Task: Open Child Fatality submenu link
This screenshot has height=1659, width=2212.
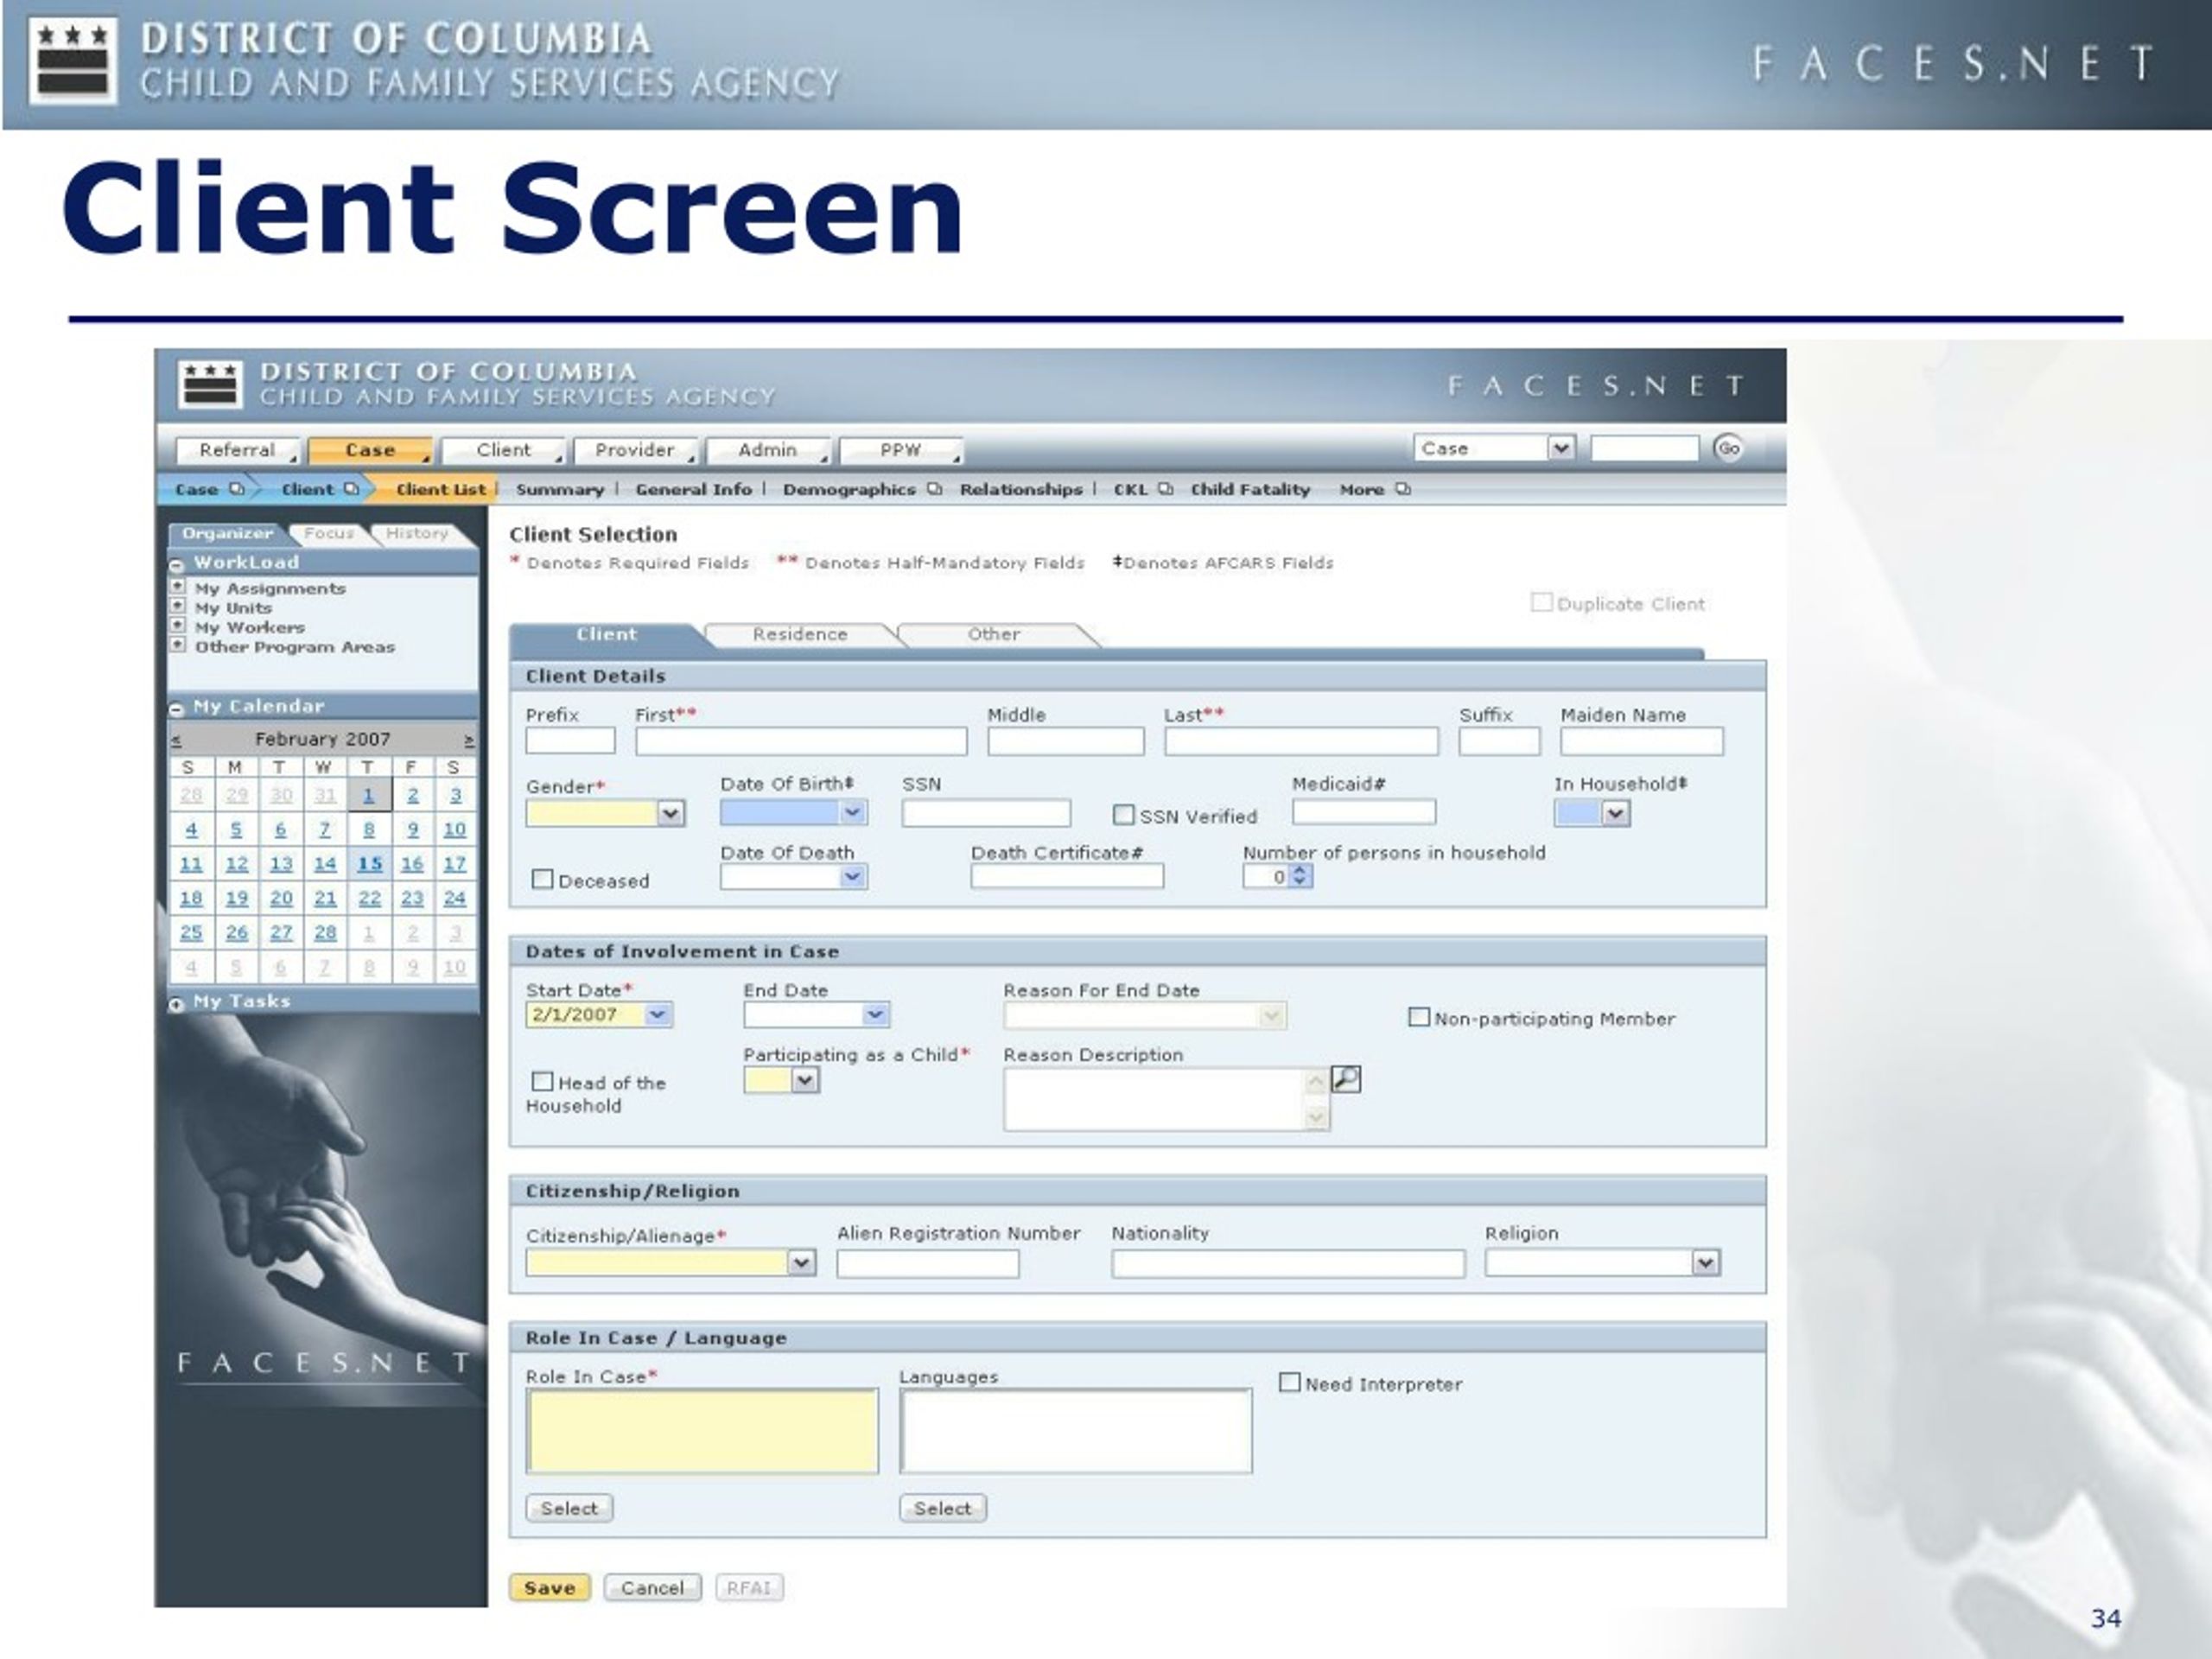Action: (x=1250, y=490)
